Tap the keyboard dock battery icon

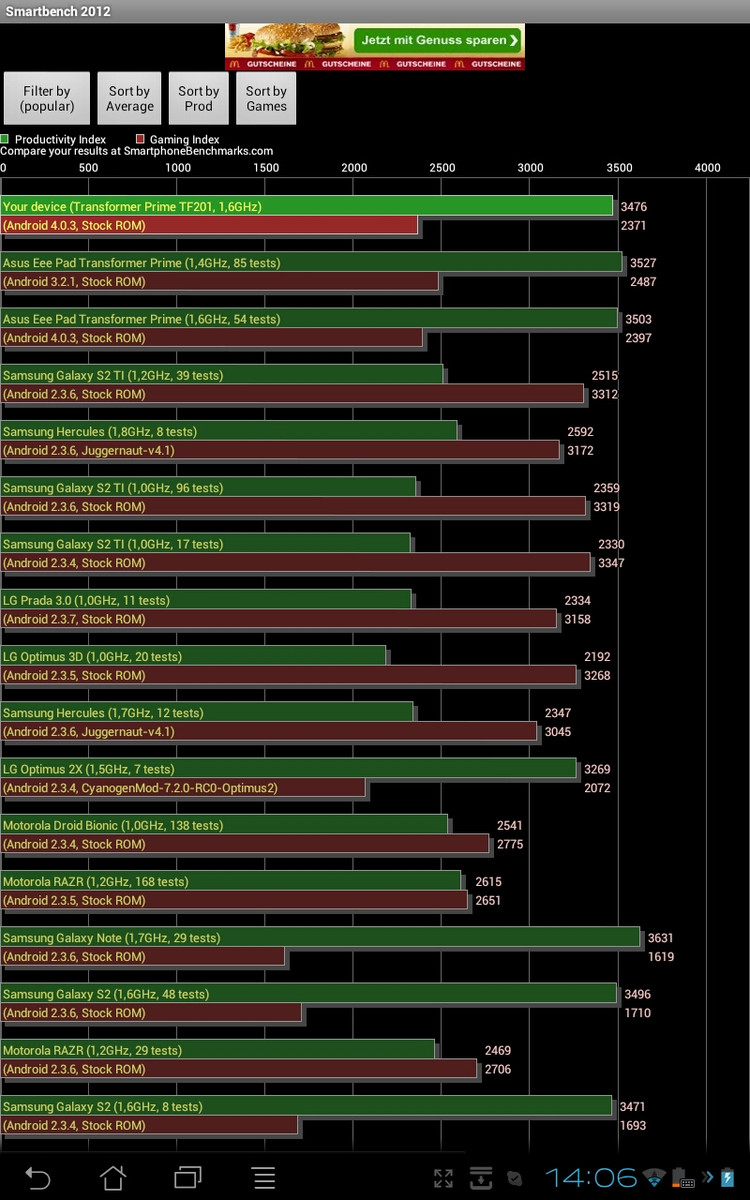click(x=683, y=1177)
